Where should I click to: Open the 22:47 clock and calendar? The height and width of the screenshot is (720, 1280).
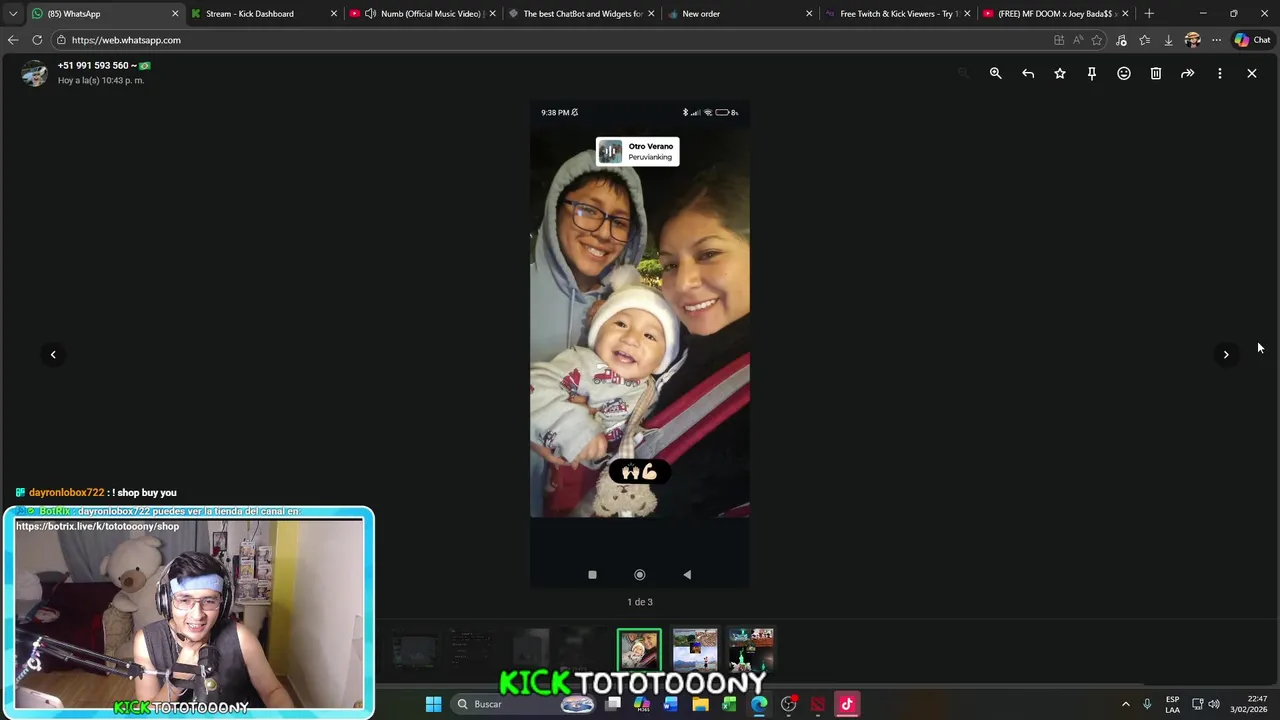tap(1249, 704)
